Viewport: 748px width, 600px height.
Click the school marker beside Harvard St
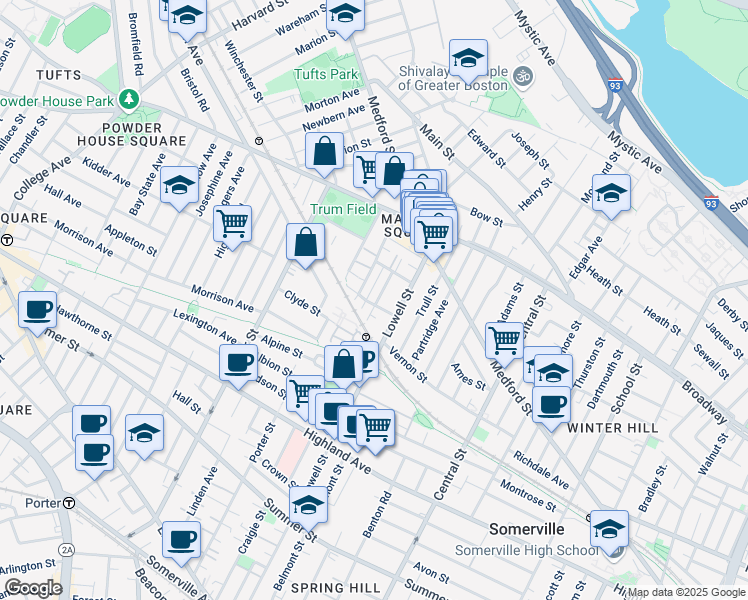coord(187,17)
